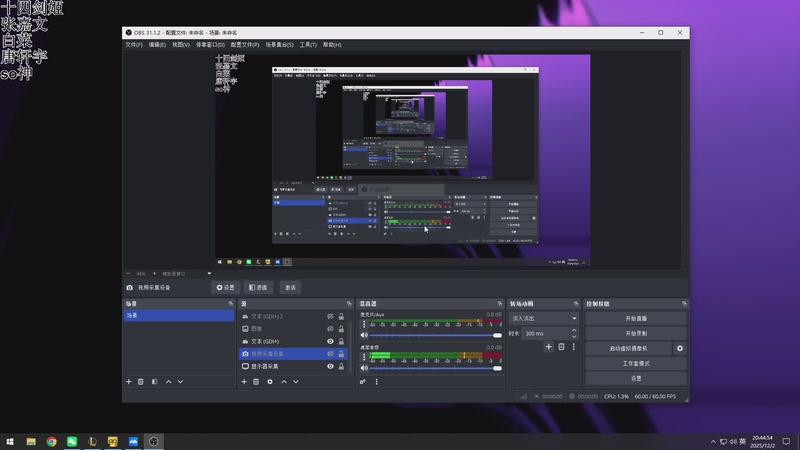Open the 停靠窗口(D) menu
This screenshot has width=800, height=450.
click(x=210, y=45)
